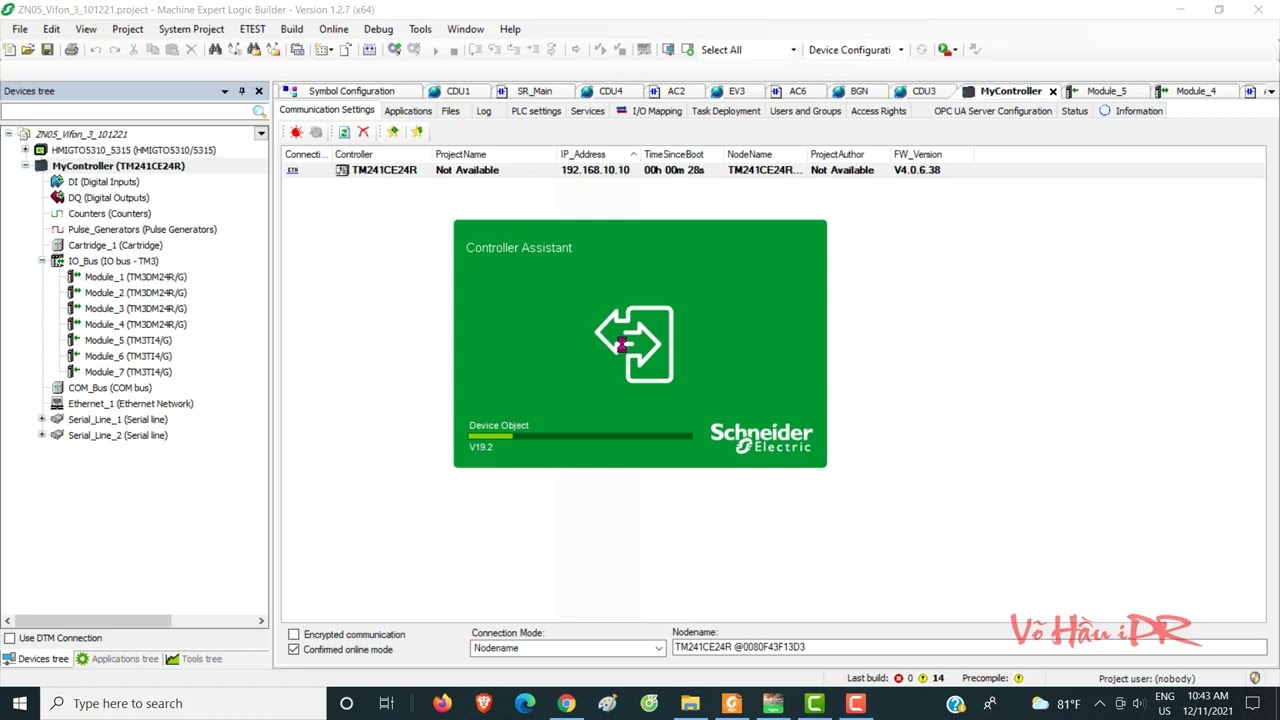Click the Login gear icon in toolbar

394,49
